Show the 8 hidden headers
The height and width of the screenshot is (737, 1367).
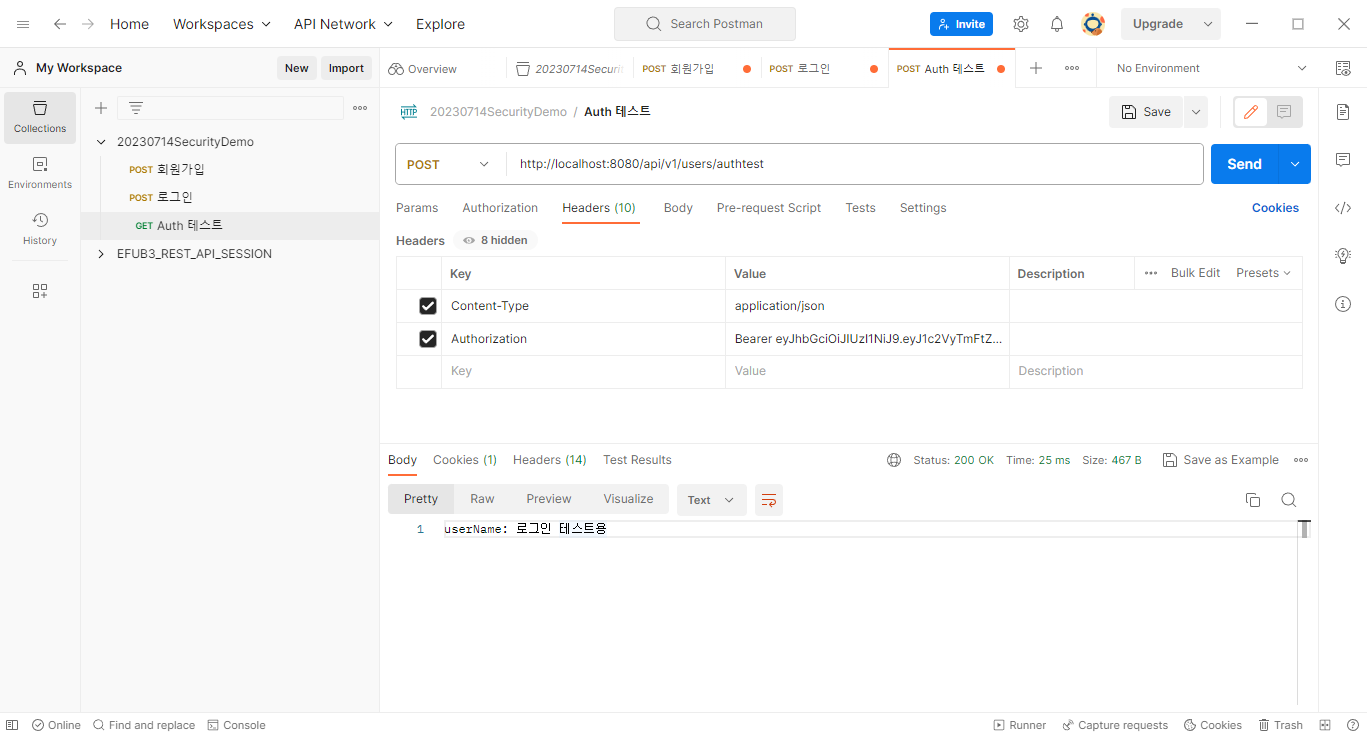pyautogui.click(x=496, y=240)
